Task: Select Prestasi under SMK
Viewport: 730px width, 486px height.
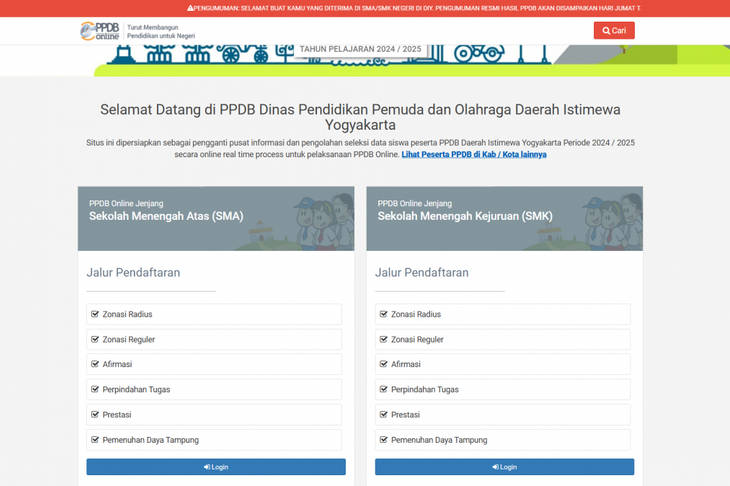Action: point(503,414)
